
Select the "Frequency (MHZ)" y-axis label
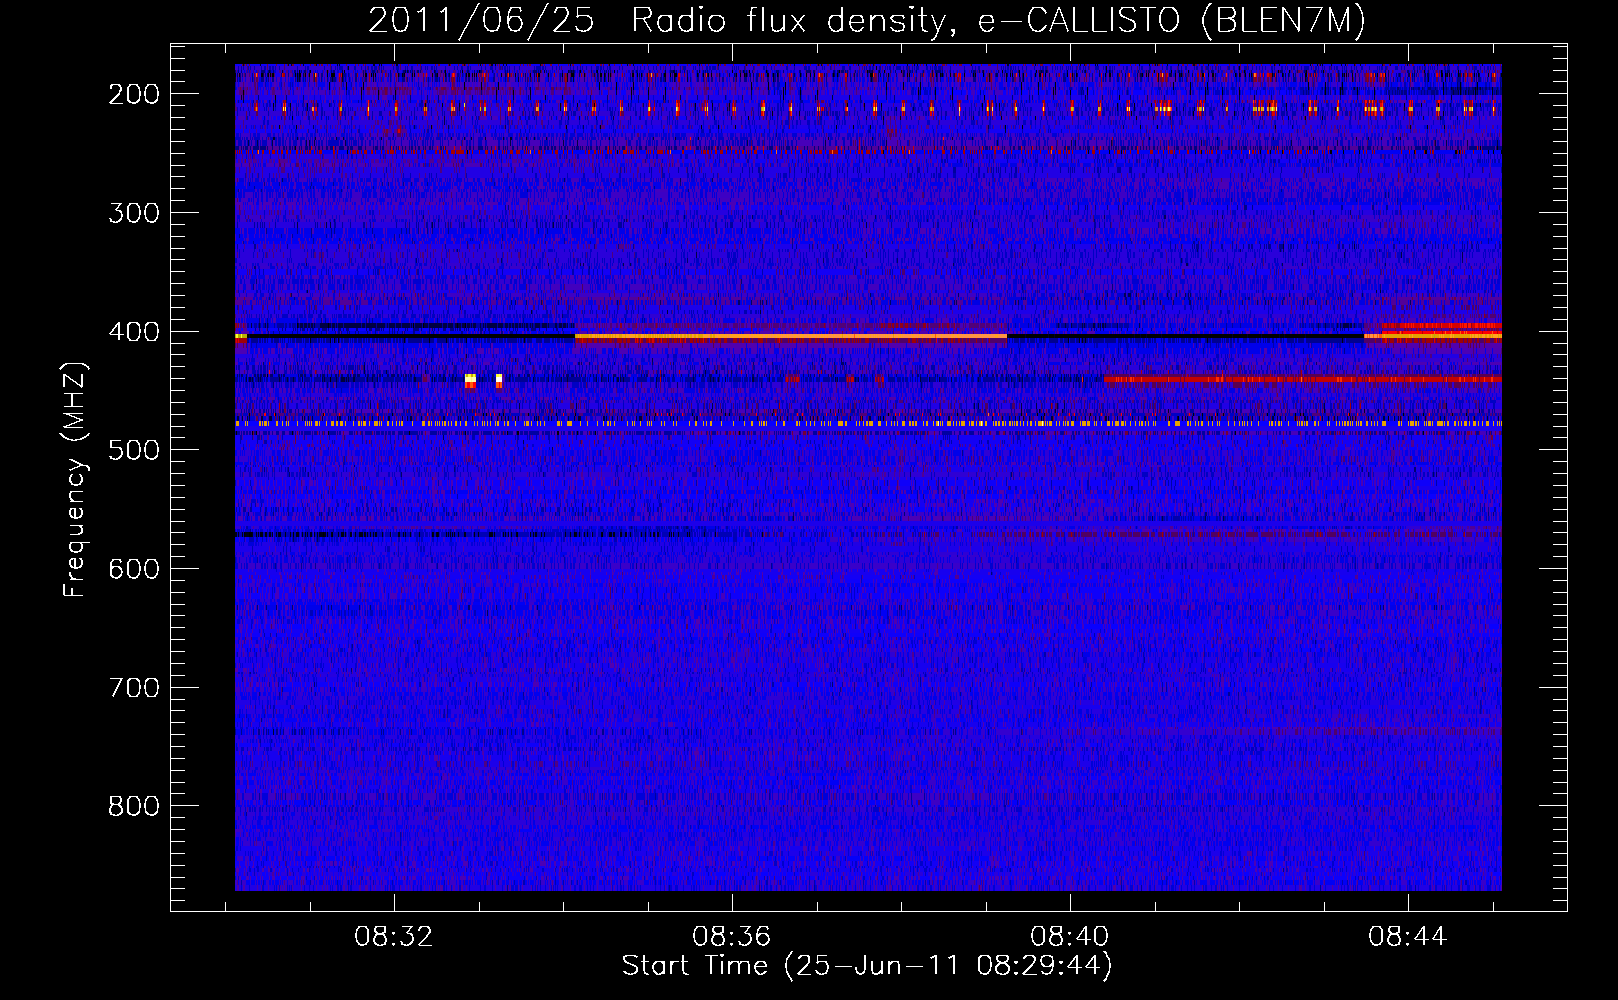[x=75, y=479]
